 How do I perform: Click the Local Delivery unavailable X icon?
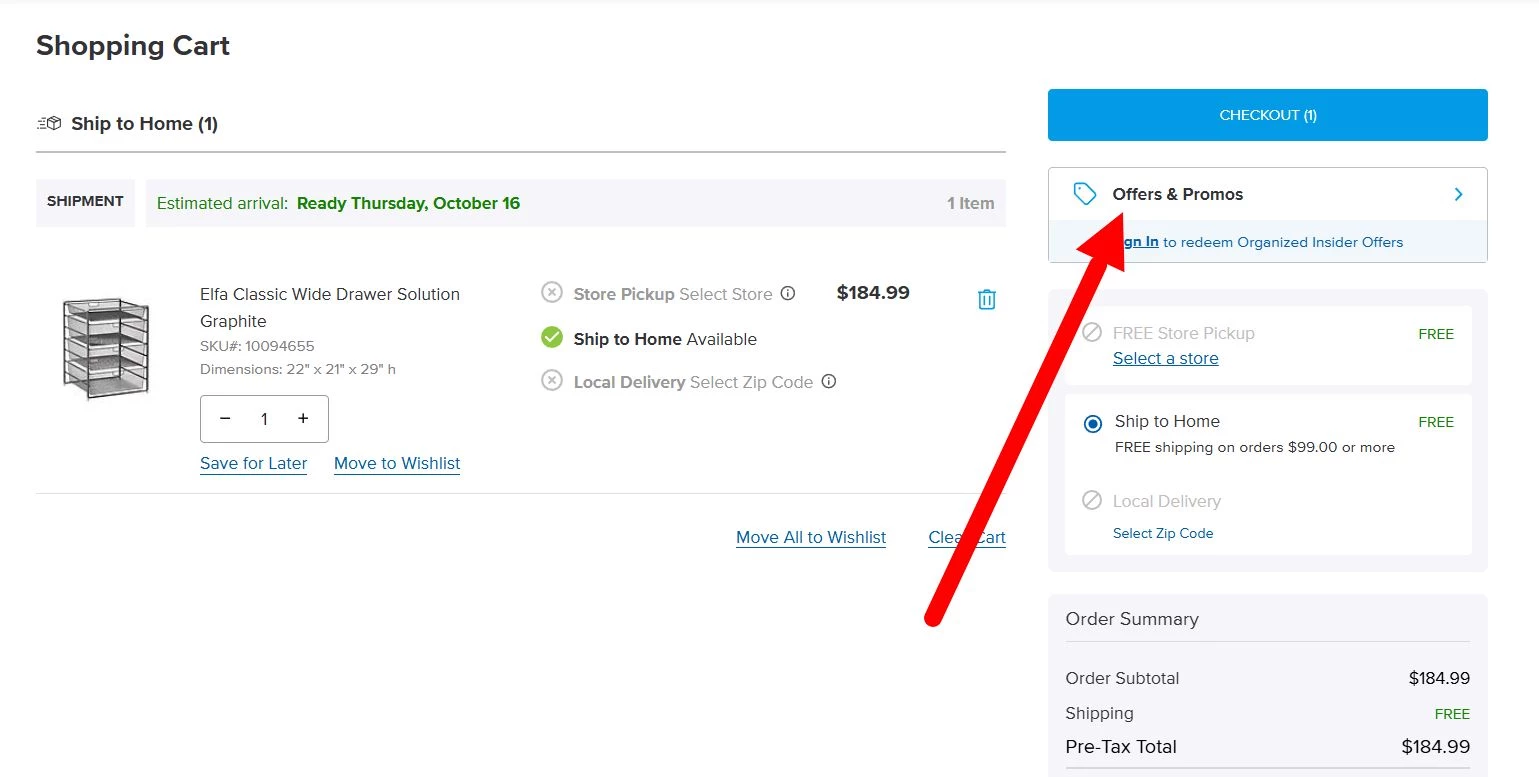552,380
